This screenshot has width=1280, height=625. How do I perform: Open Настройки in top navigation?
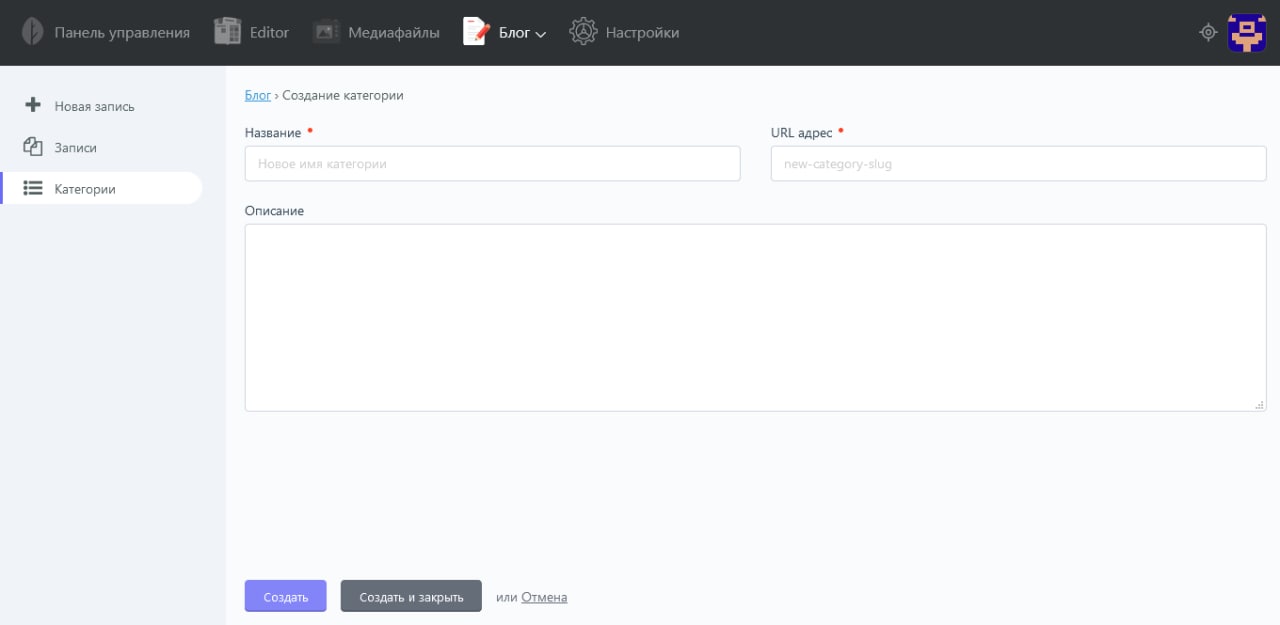click(x=642, y=33)
